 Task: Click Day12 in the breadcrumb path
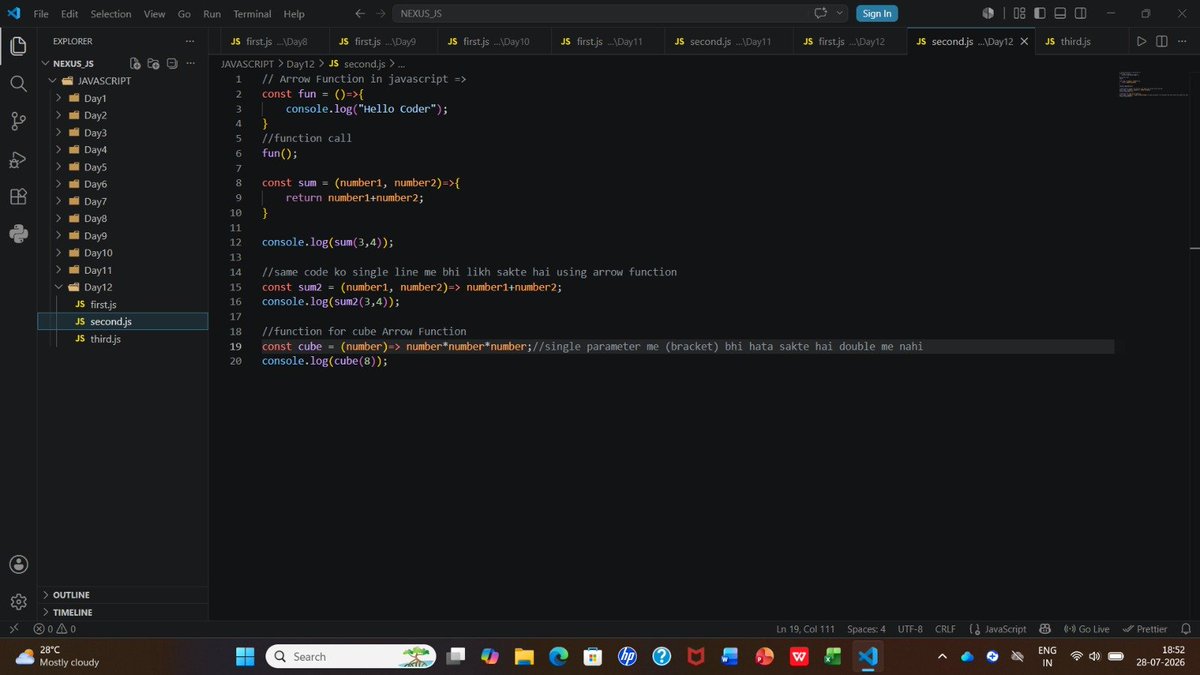coord(300,63)
